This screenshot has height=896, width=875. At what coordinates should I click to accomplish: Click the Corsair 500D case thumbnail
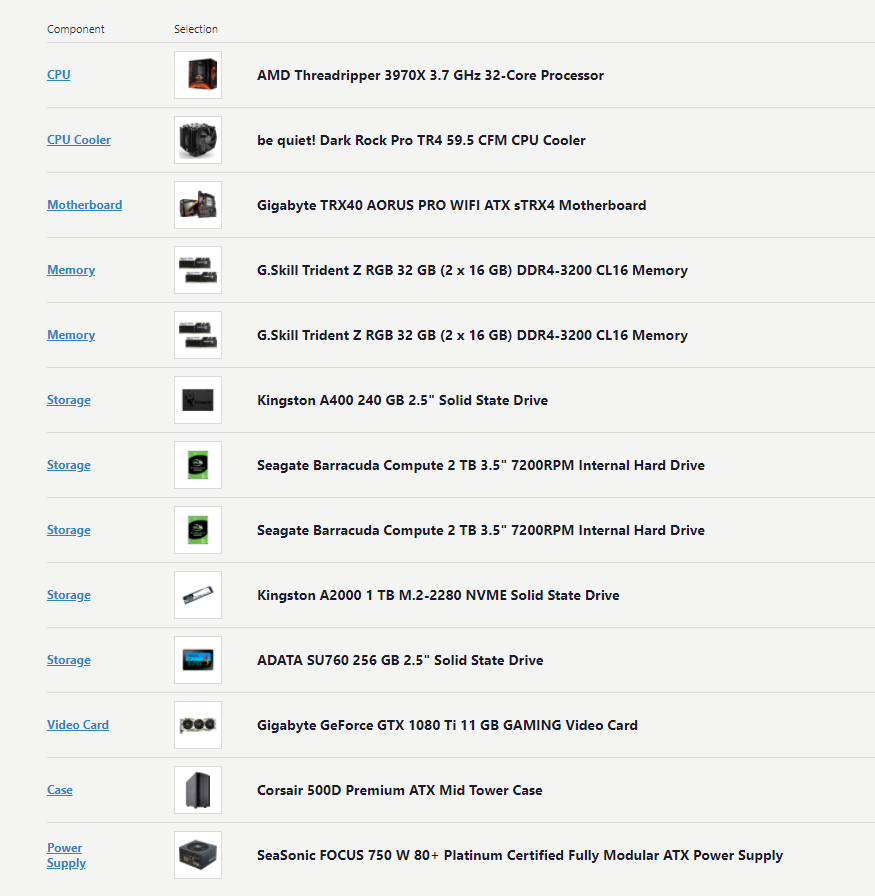197,790
